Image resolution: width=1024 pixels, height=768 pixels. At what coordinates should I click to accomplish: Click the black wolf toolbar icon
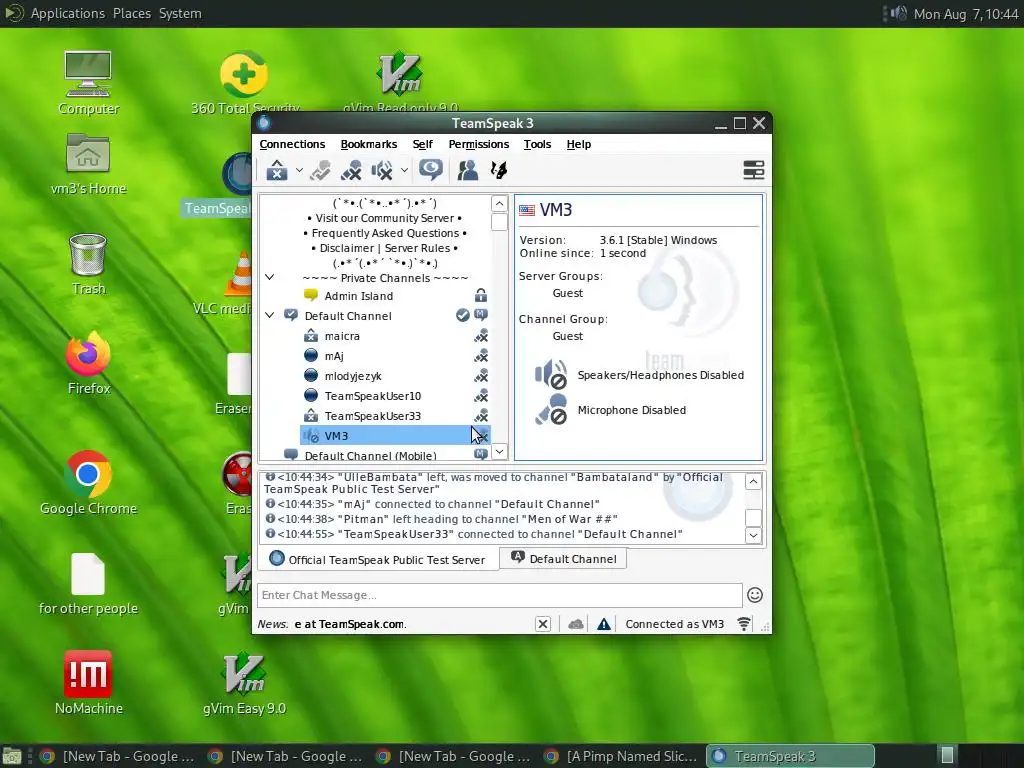(499, 170)
